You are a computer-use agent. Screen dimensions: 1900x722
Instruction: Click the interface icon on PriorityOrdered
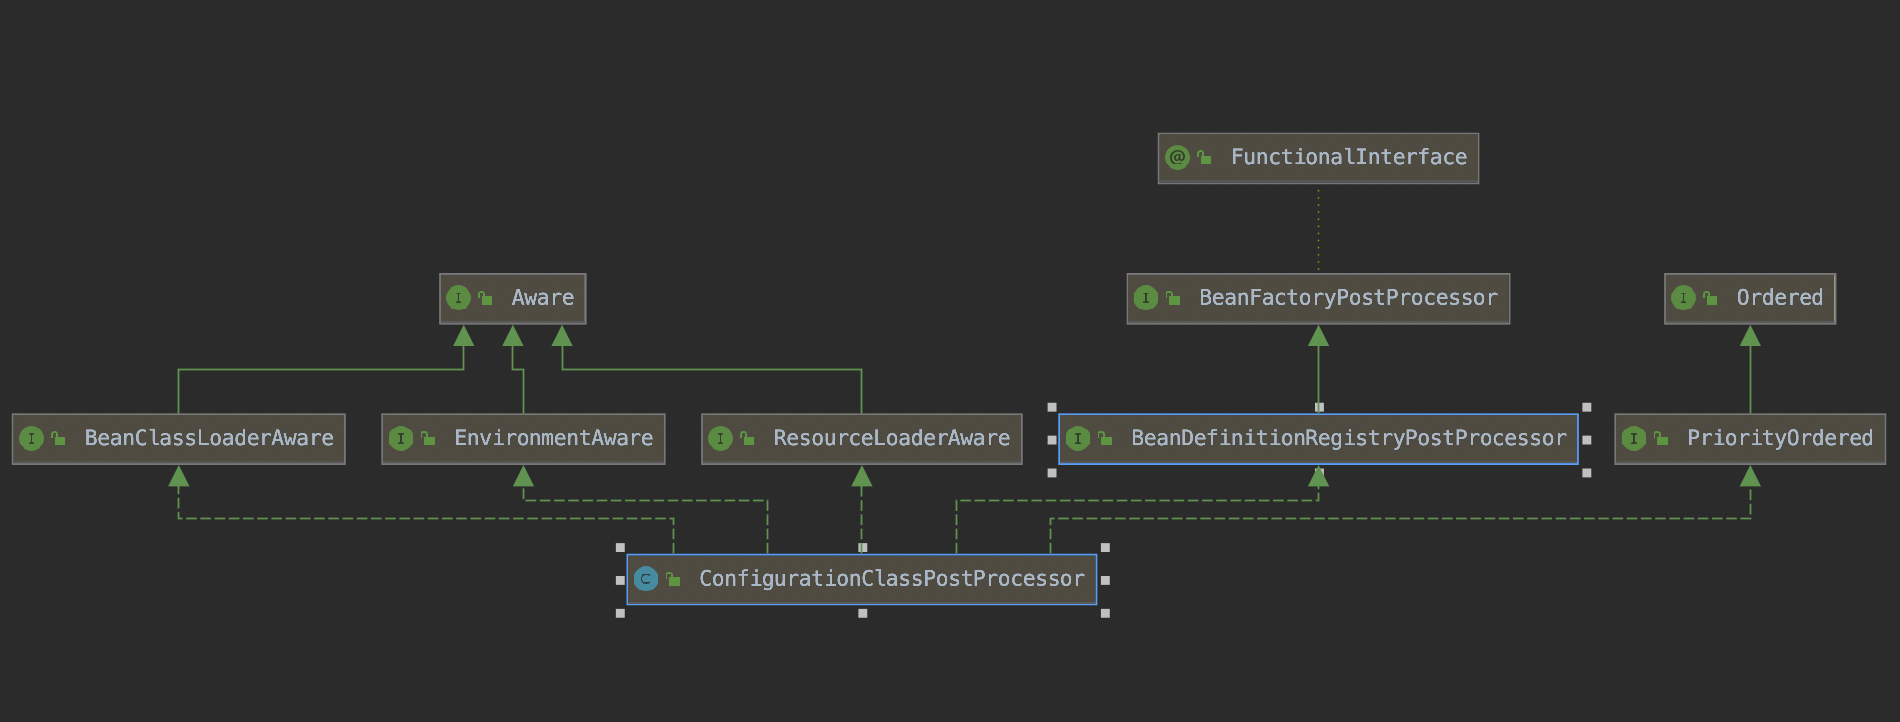(1634, 438)
